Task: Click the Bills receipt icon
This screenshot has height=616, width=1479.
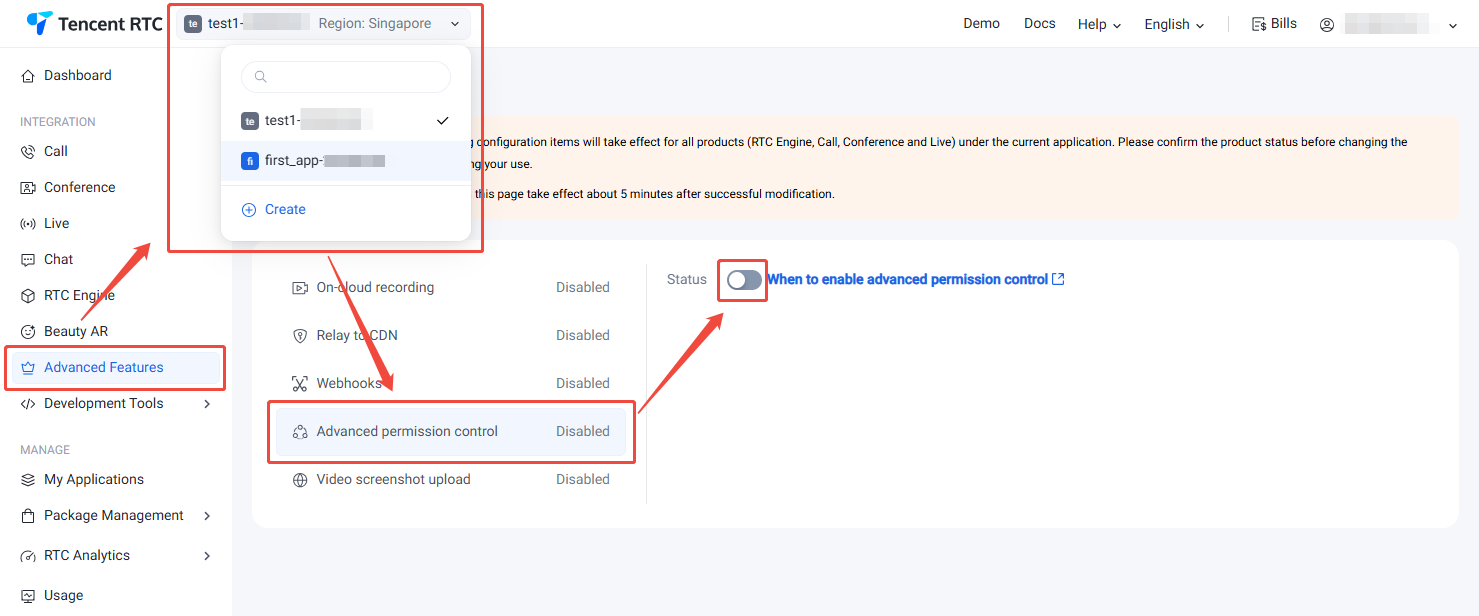Action: click(x=1259, y=24)
